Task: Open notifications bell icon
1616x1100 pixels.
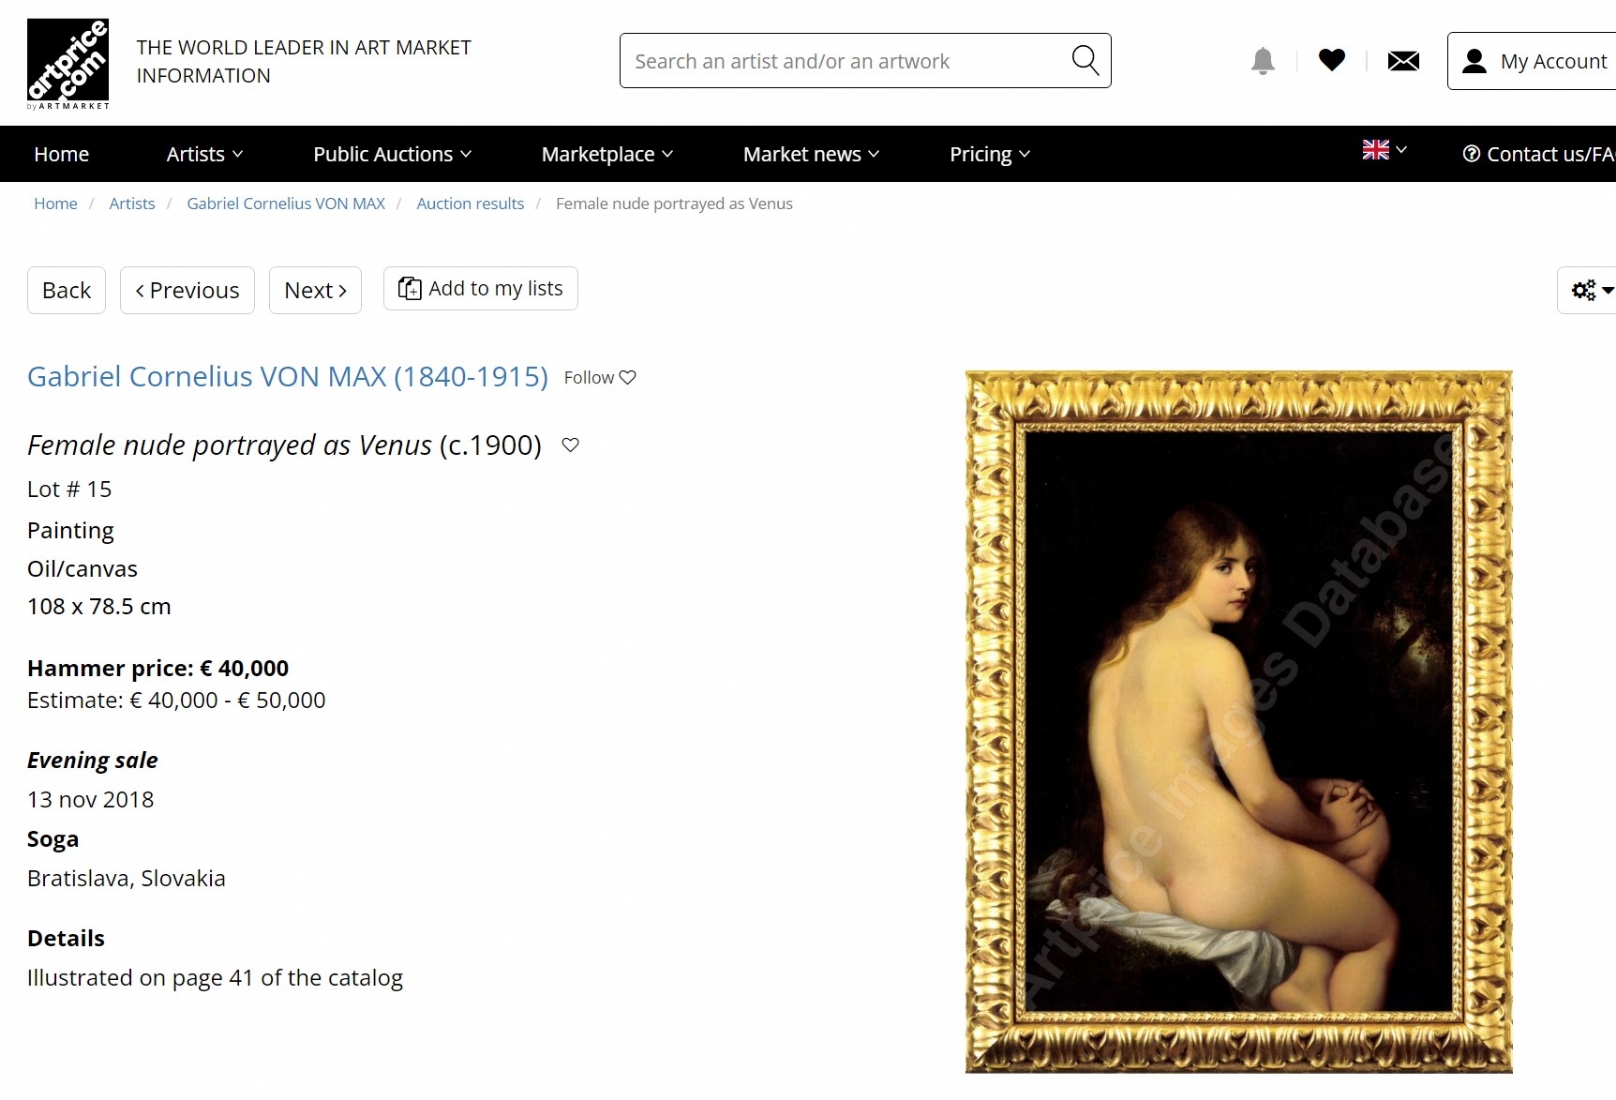Action: pos(1263,61)
